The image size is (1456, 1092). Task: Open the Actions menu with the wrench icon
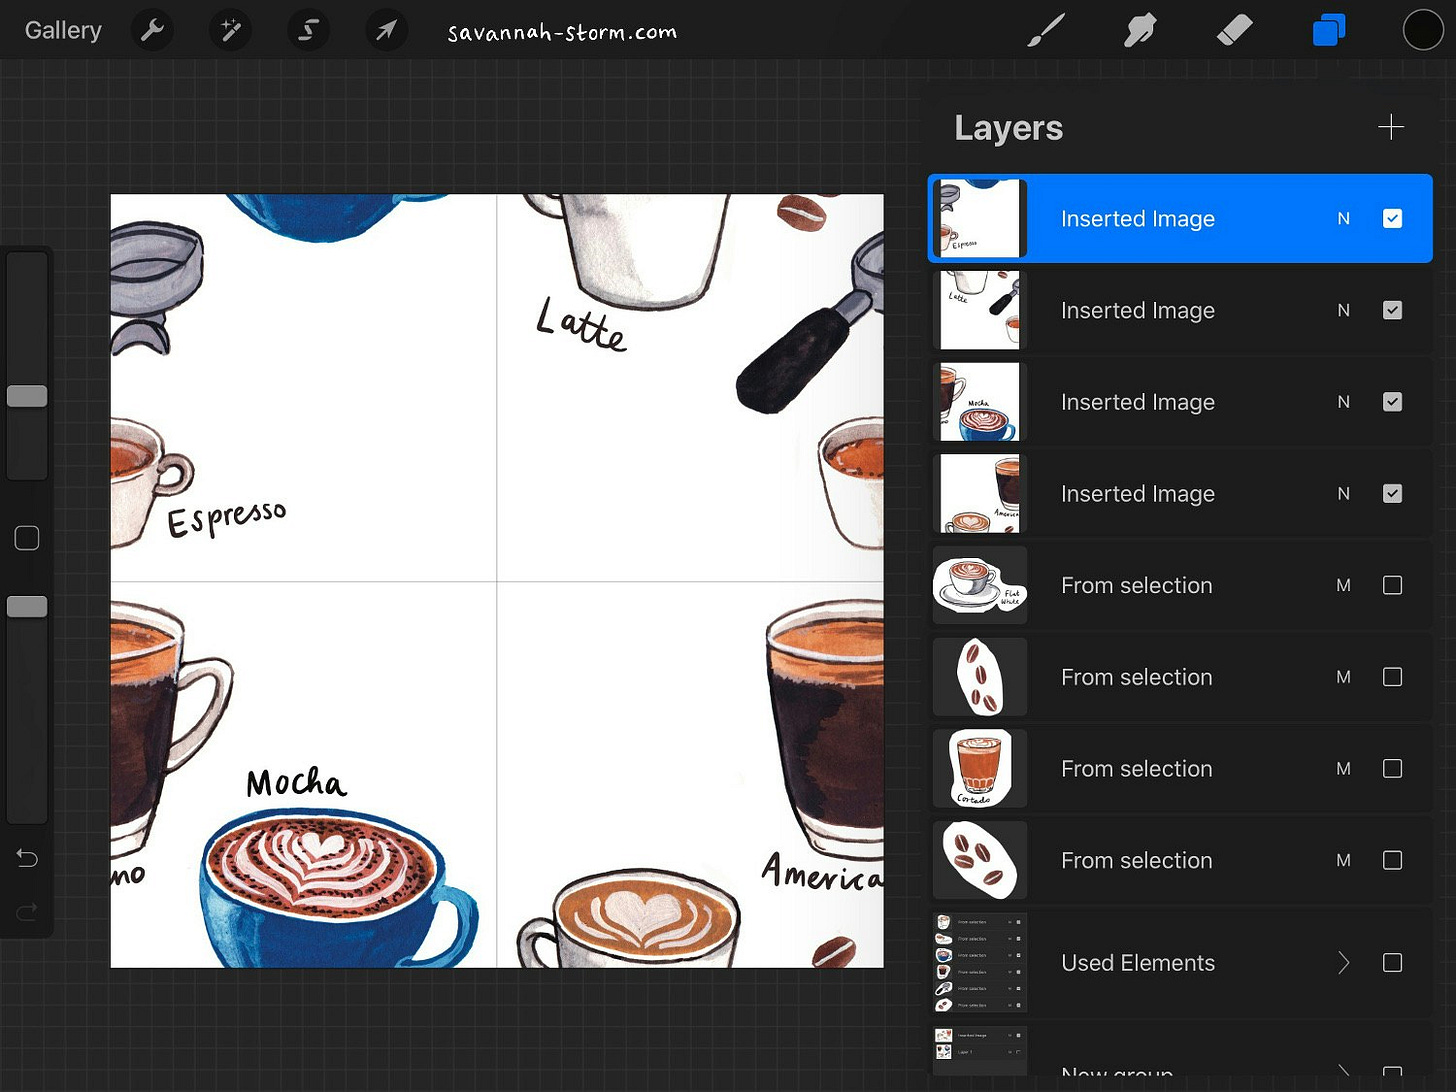point(152,30)
